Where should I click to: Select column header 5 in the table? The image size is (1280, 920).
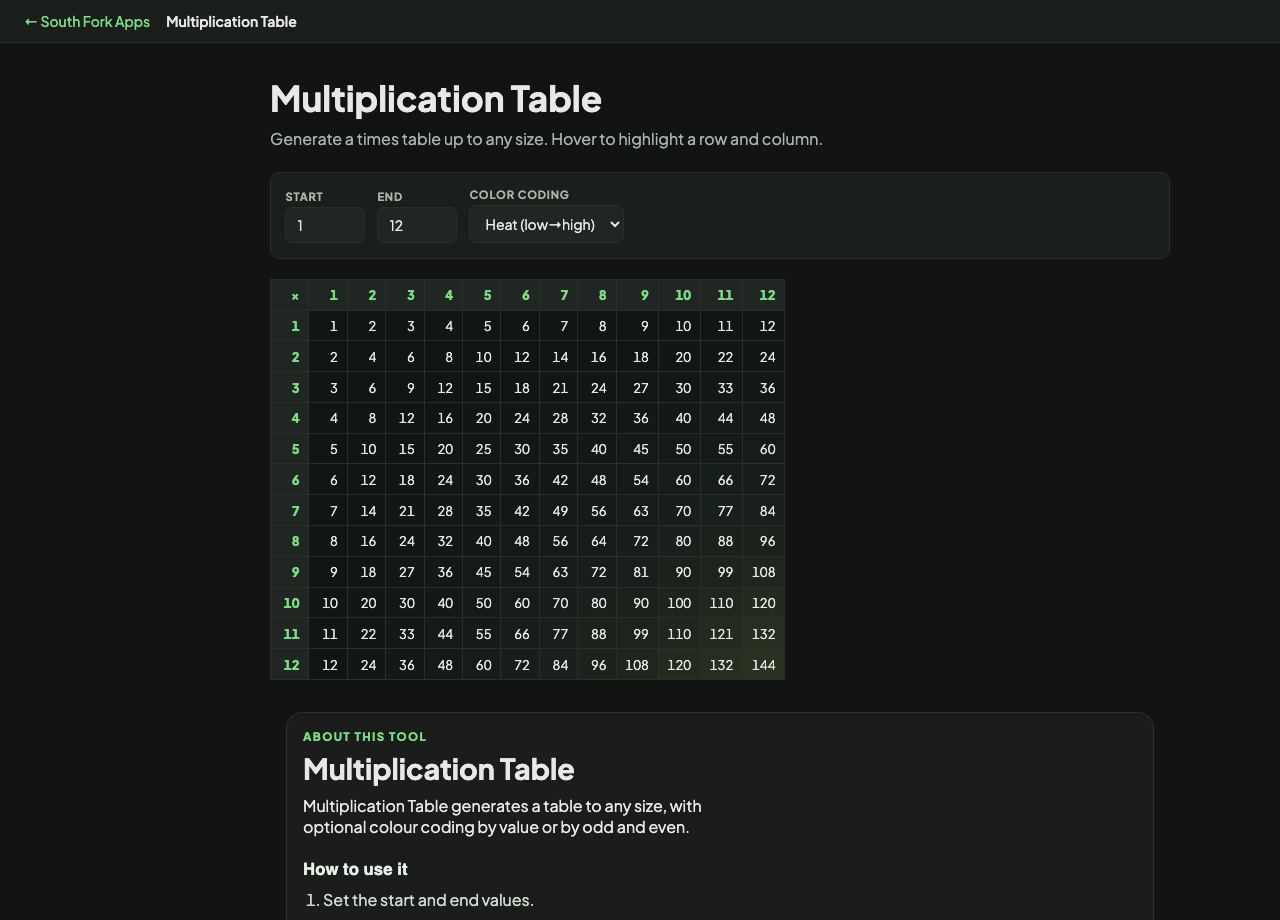[482, 295]
